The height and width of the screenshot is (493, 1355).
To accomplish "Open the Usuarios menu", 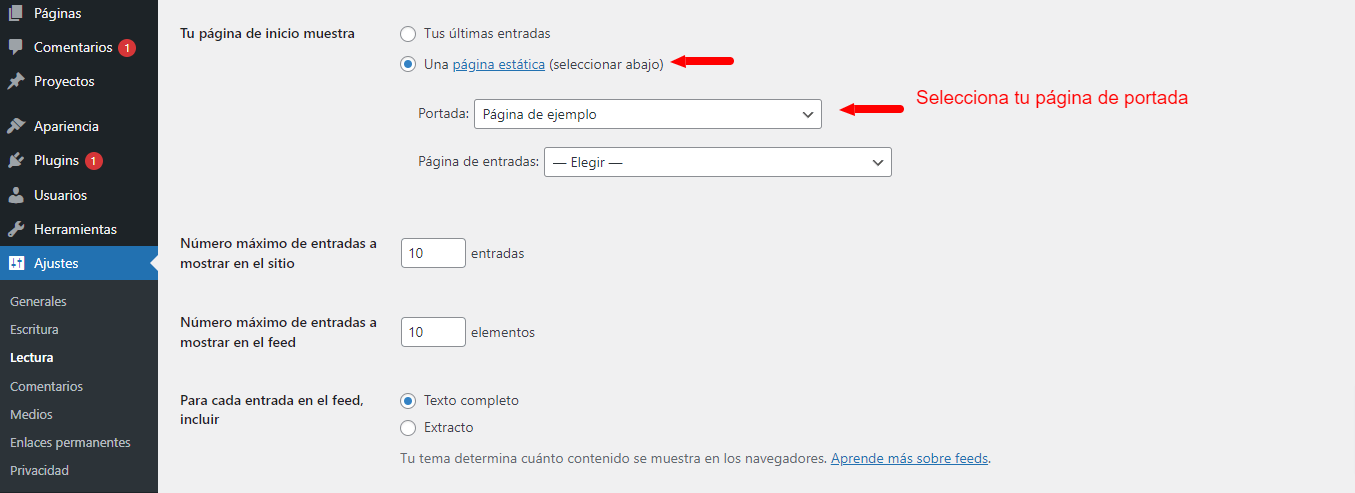I will (x=79, y=195).
